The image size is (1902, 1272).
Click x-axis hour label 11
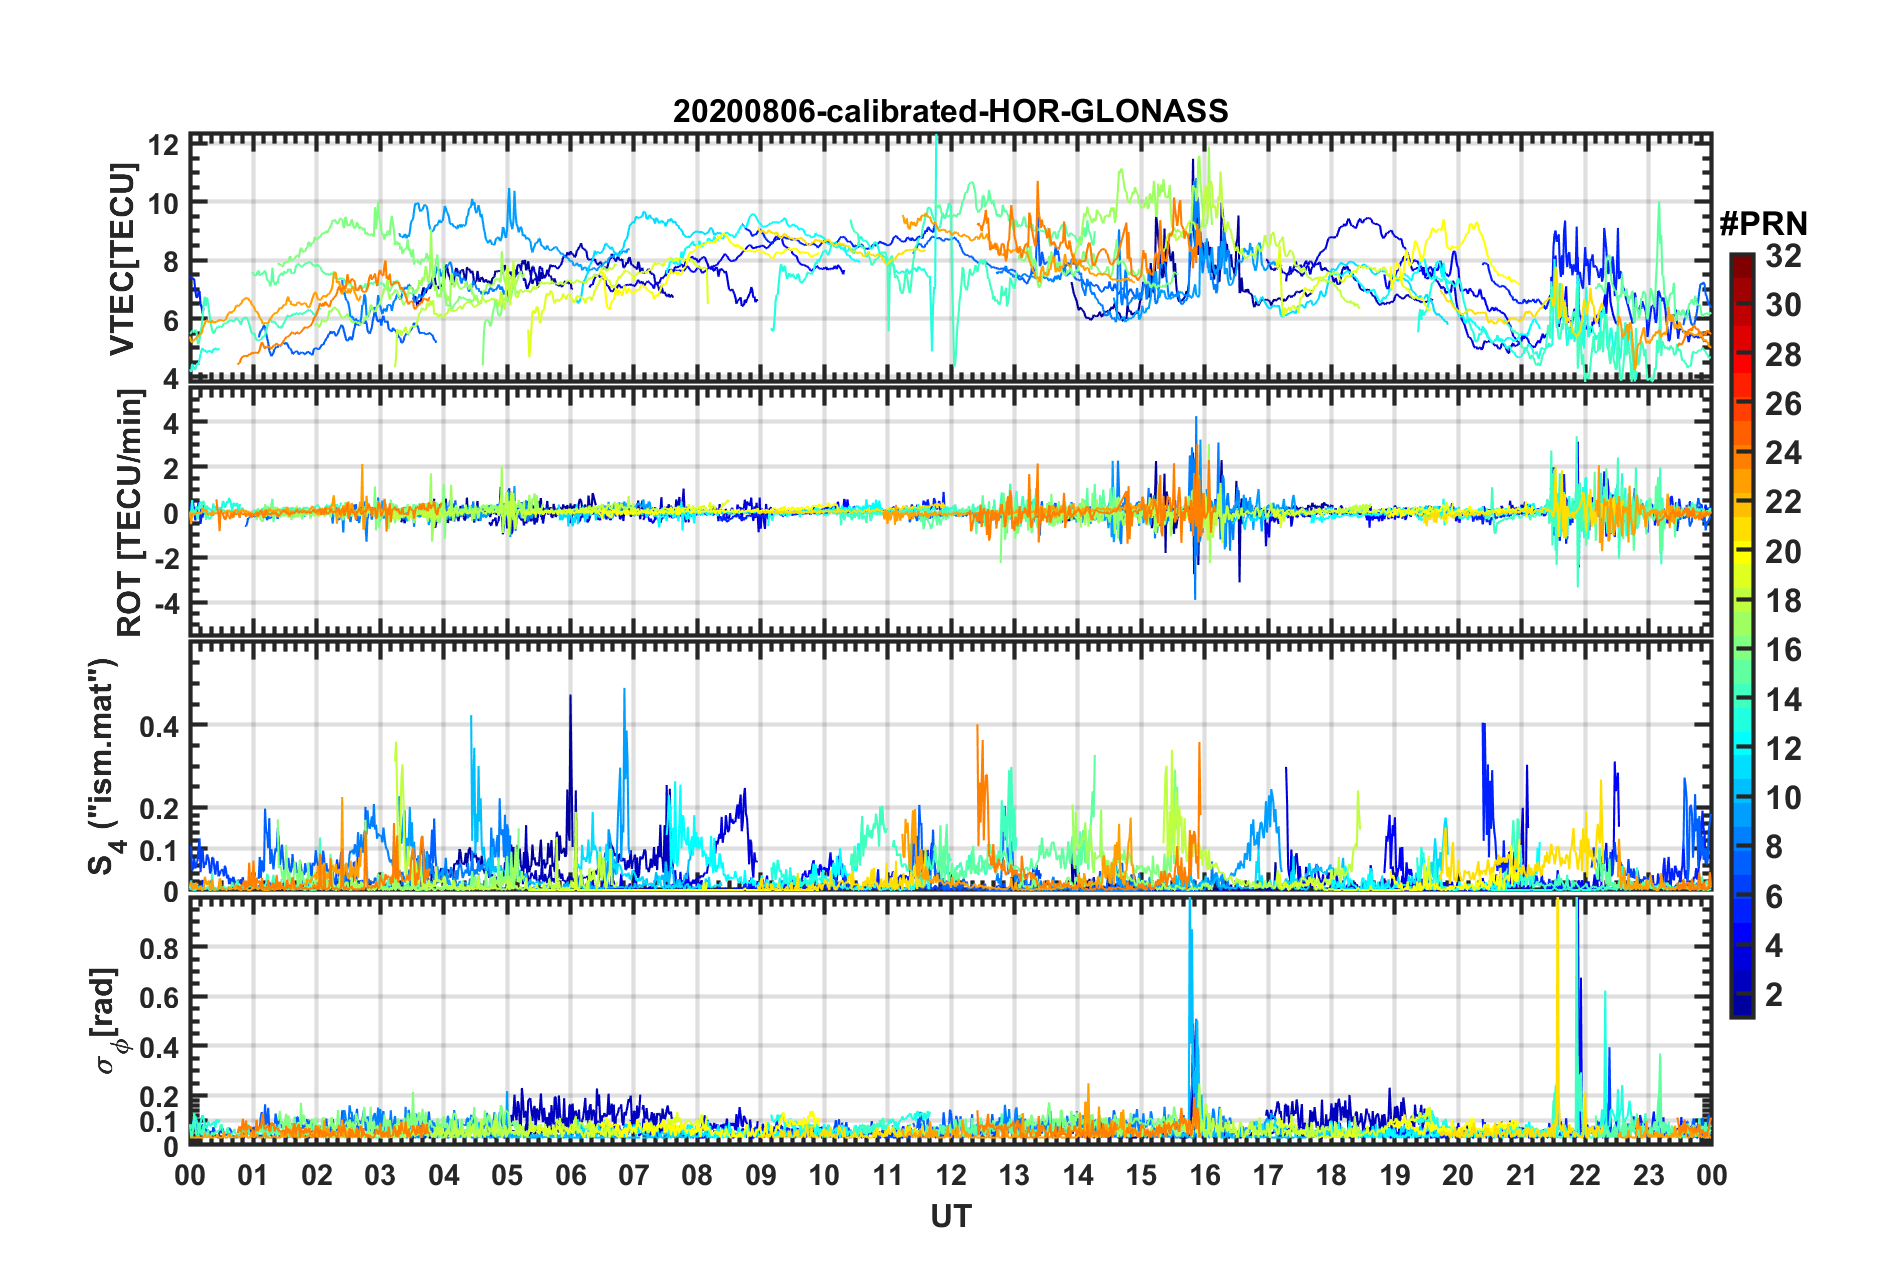pos(888,1176)
